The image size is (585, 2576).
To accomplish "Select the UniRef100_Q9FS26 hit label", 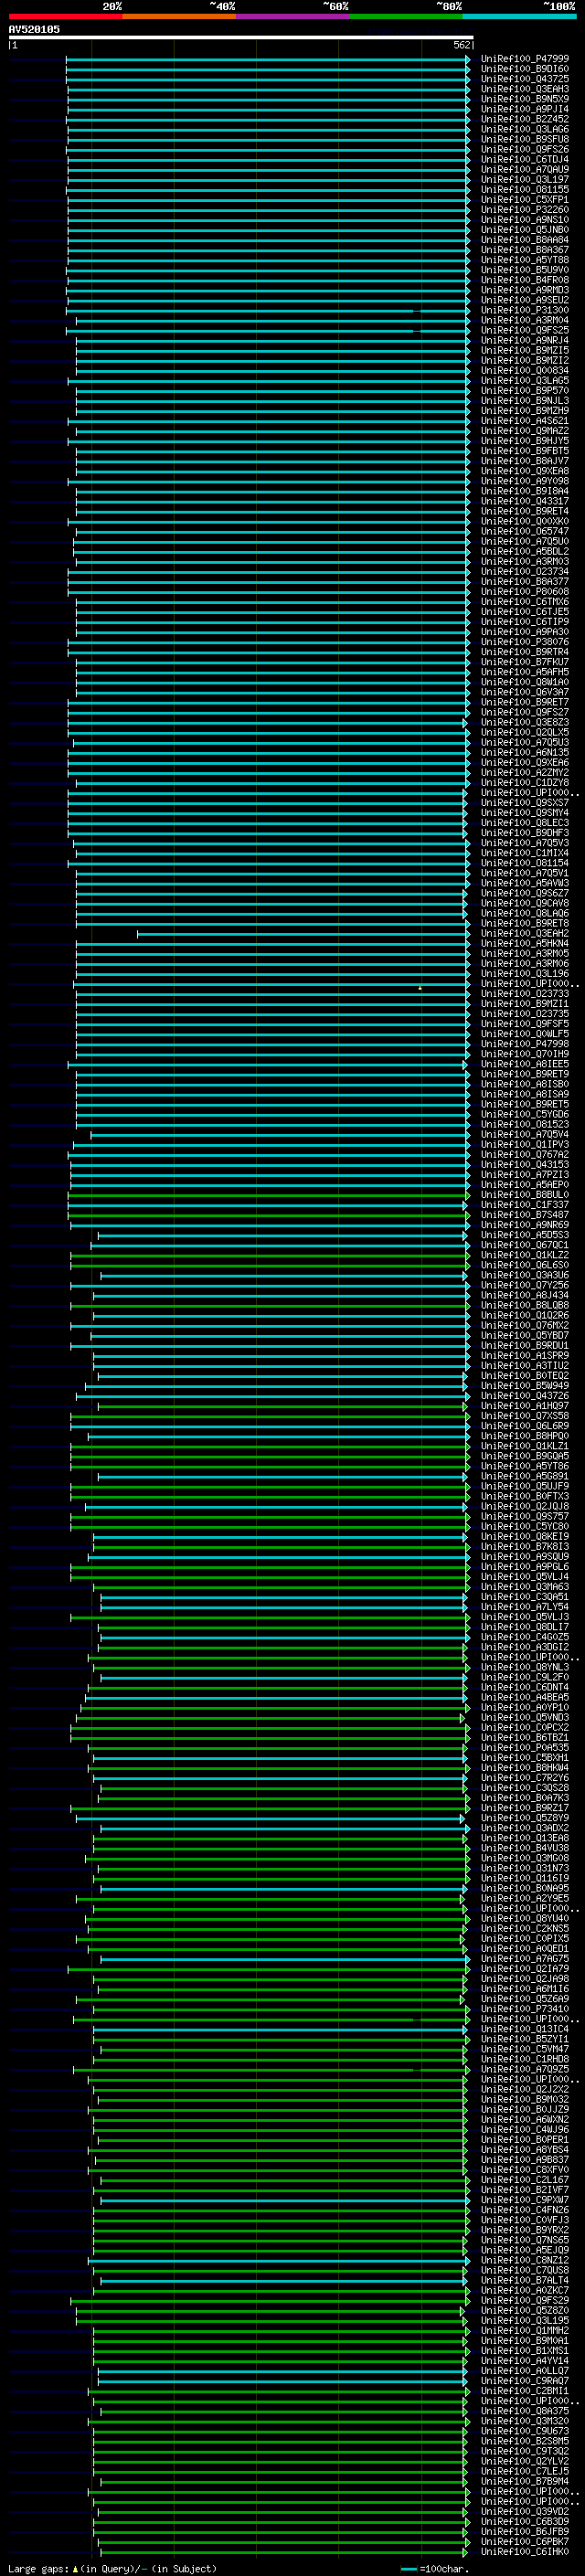I will (525, 149).
